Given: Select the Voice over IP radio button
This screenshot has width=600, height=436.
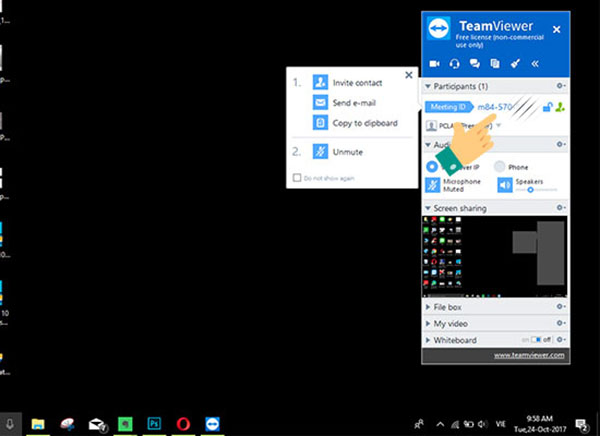Looking at the screenshot, I should [432, 167].
